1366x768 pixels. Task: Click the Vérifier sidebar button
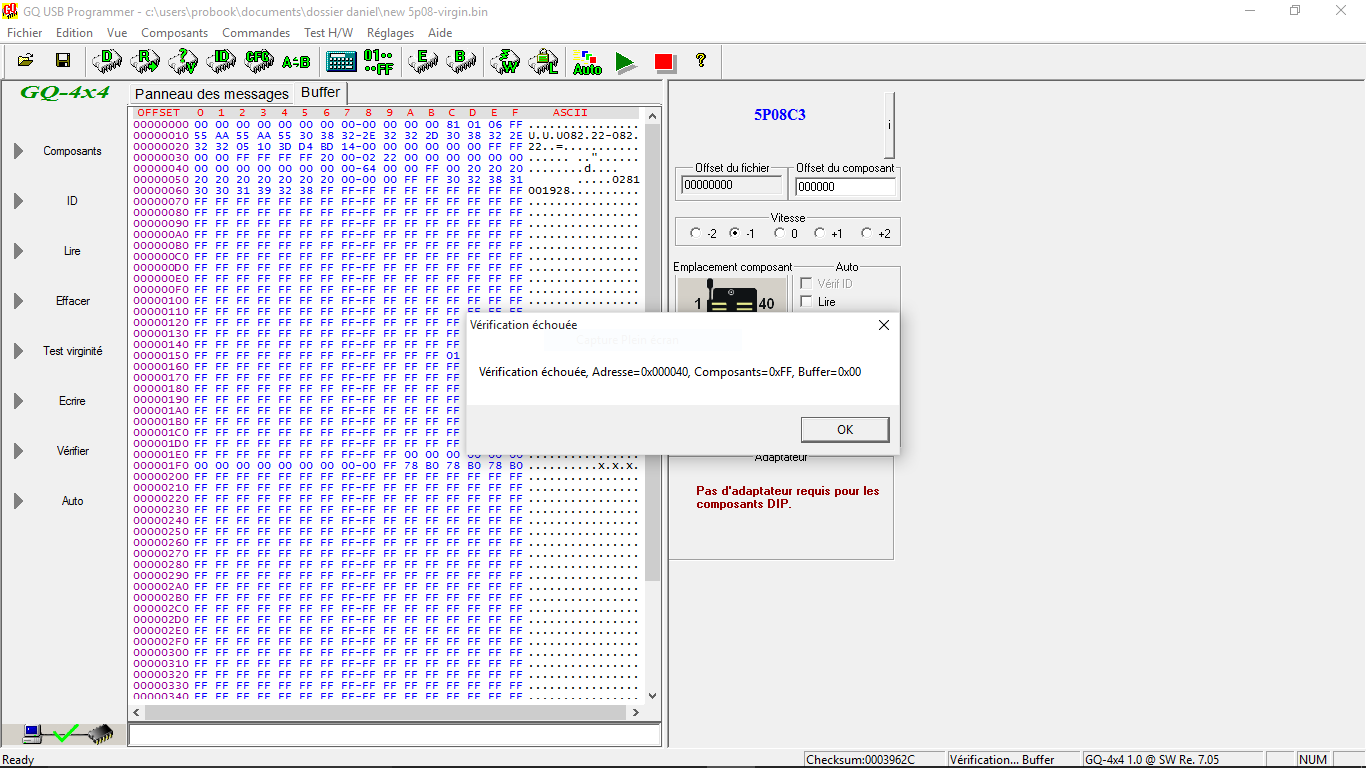(72, 451)
